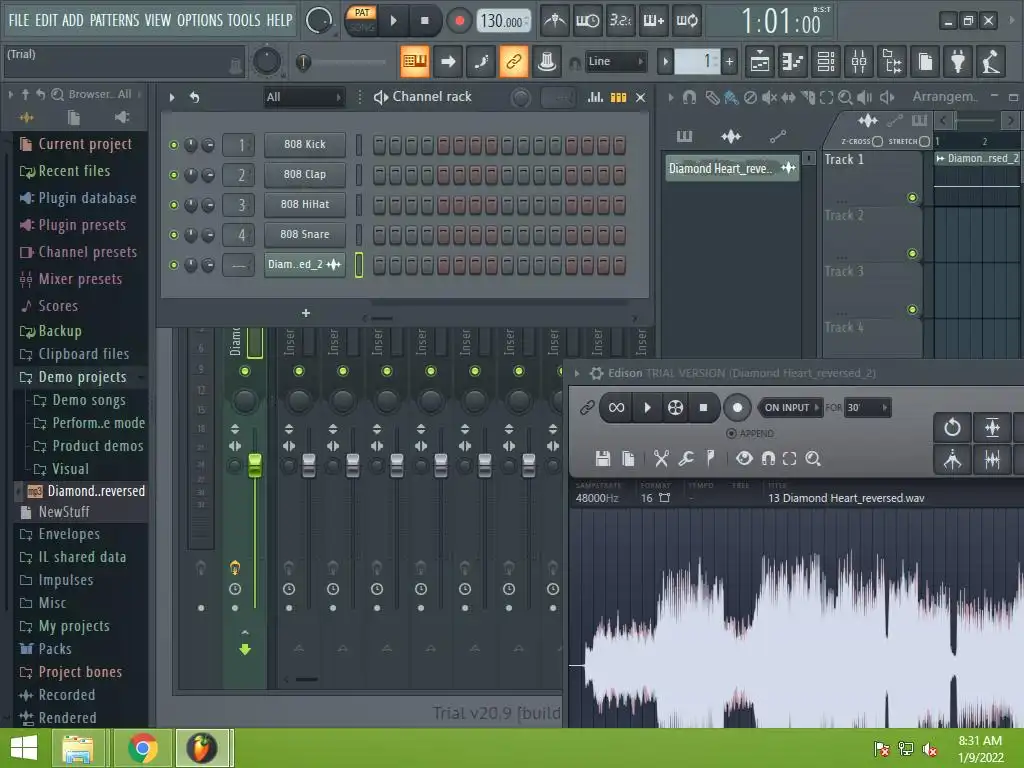Screen dimensions: 1024x768
Task: Open the TOOLS menu
Action: [x=244, y=20]
